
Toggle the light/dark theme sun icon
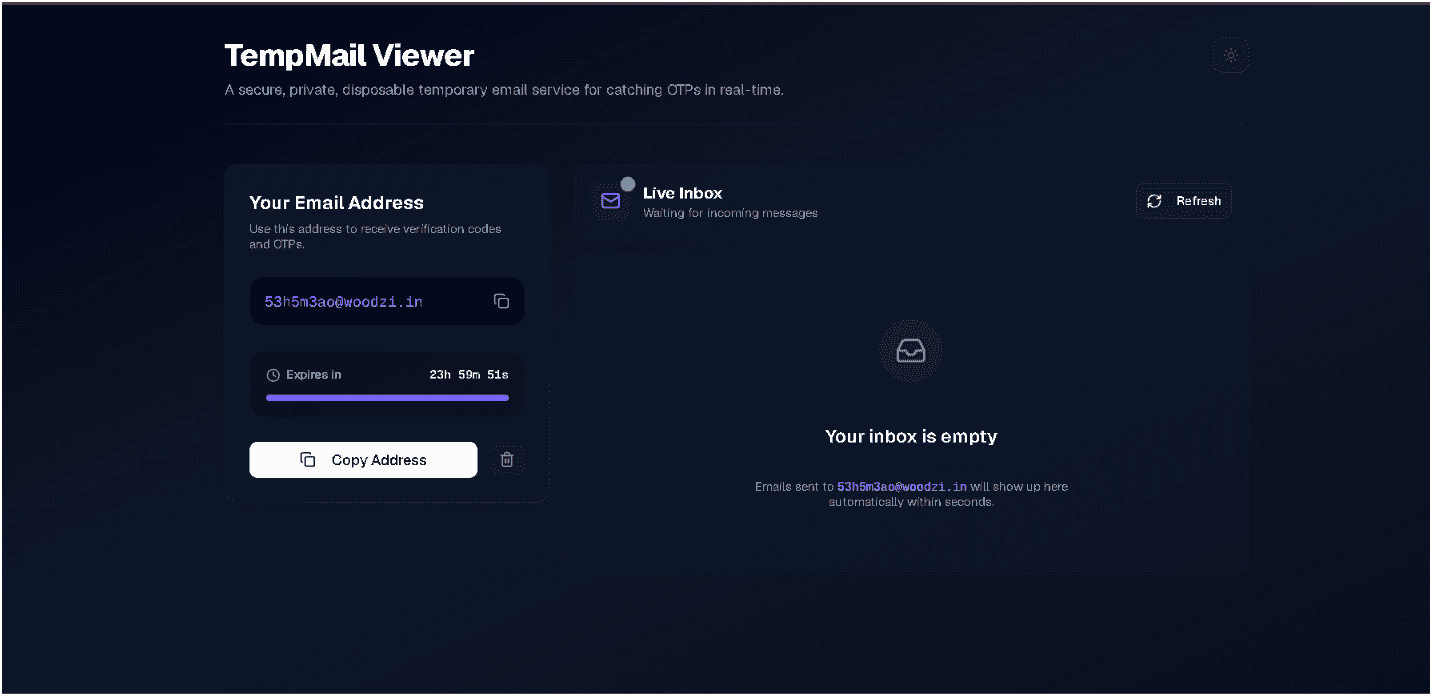(1230, 56)
